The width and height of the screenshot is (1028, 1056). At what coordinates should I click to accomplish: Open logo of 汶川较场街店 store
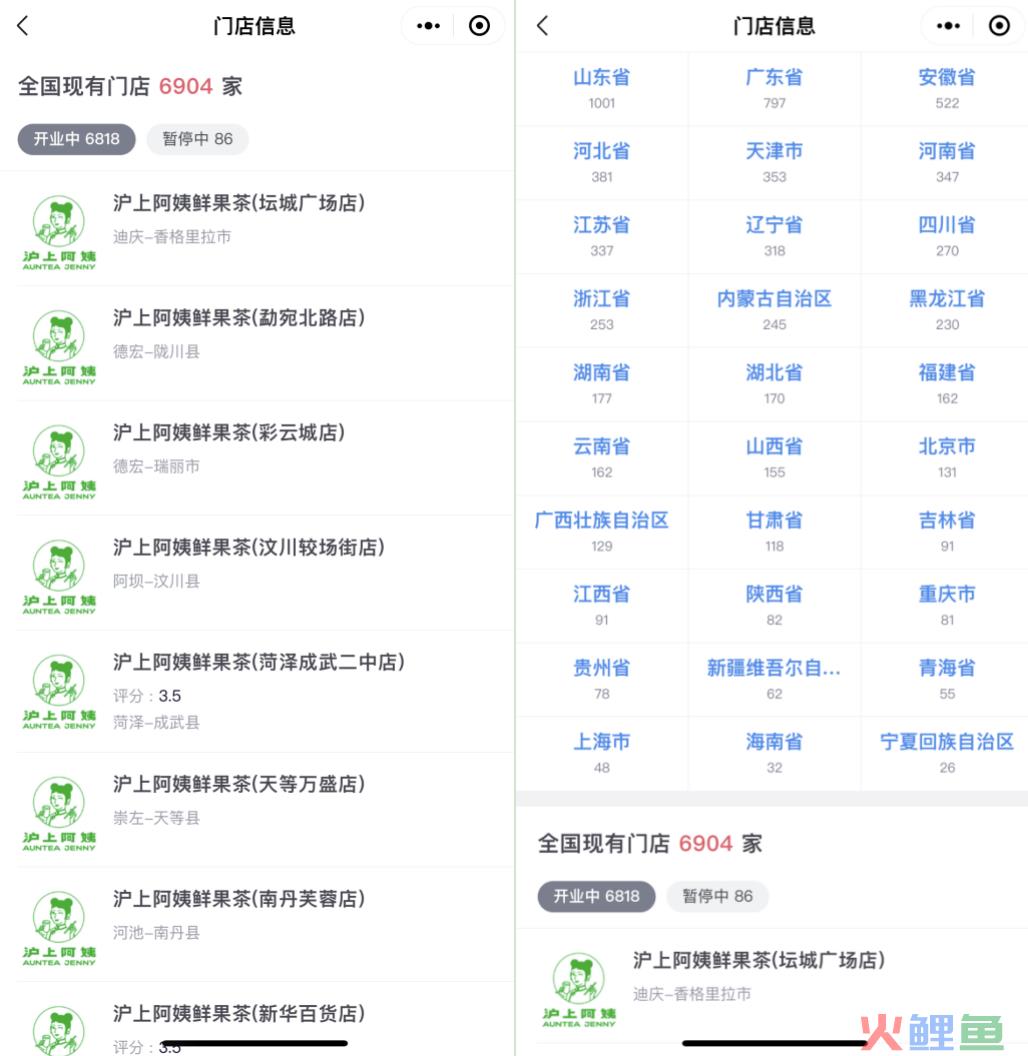[x=59, y=576]
